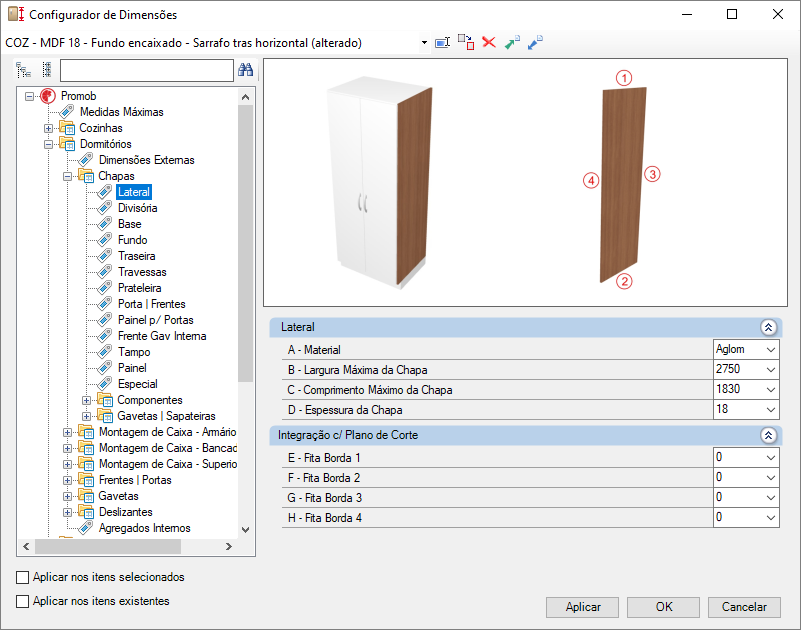This screenshot has height=630, width=801.
Task: Expand the Cozinhas tree folder
Action: tap(49, 128)
